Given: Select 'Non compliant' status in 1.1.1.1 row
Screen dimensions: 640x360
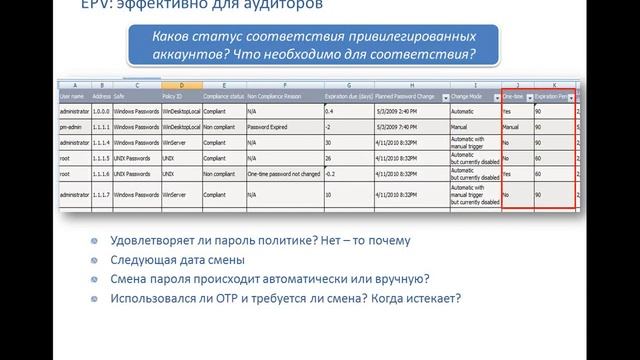Looking at the screenshot, I should pos(224,127).
